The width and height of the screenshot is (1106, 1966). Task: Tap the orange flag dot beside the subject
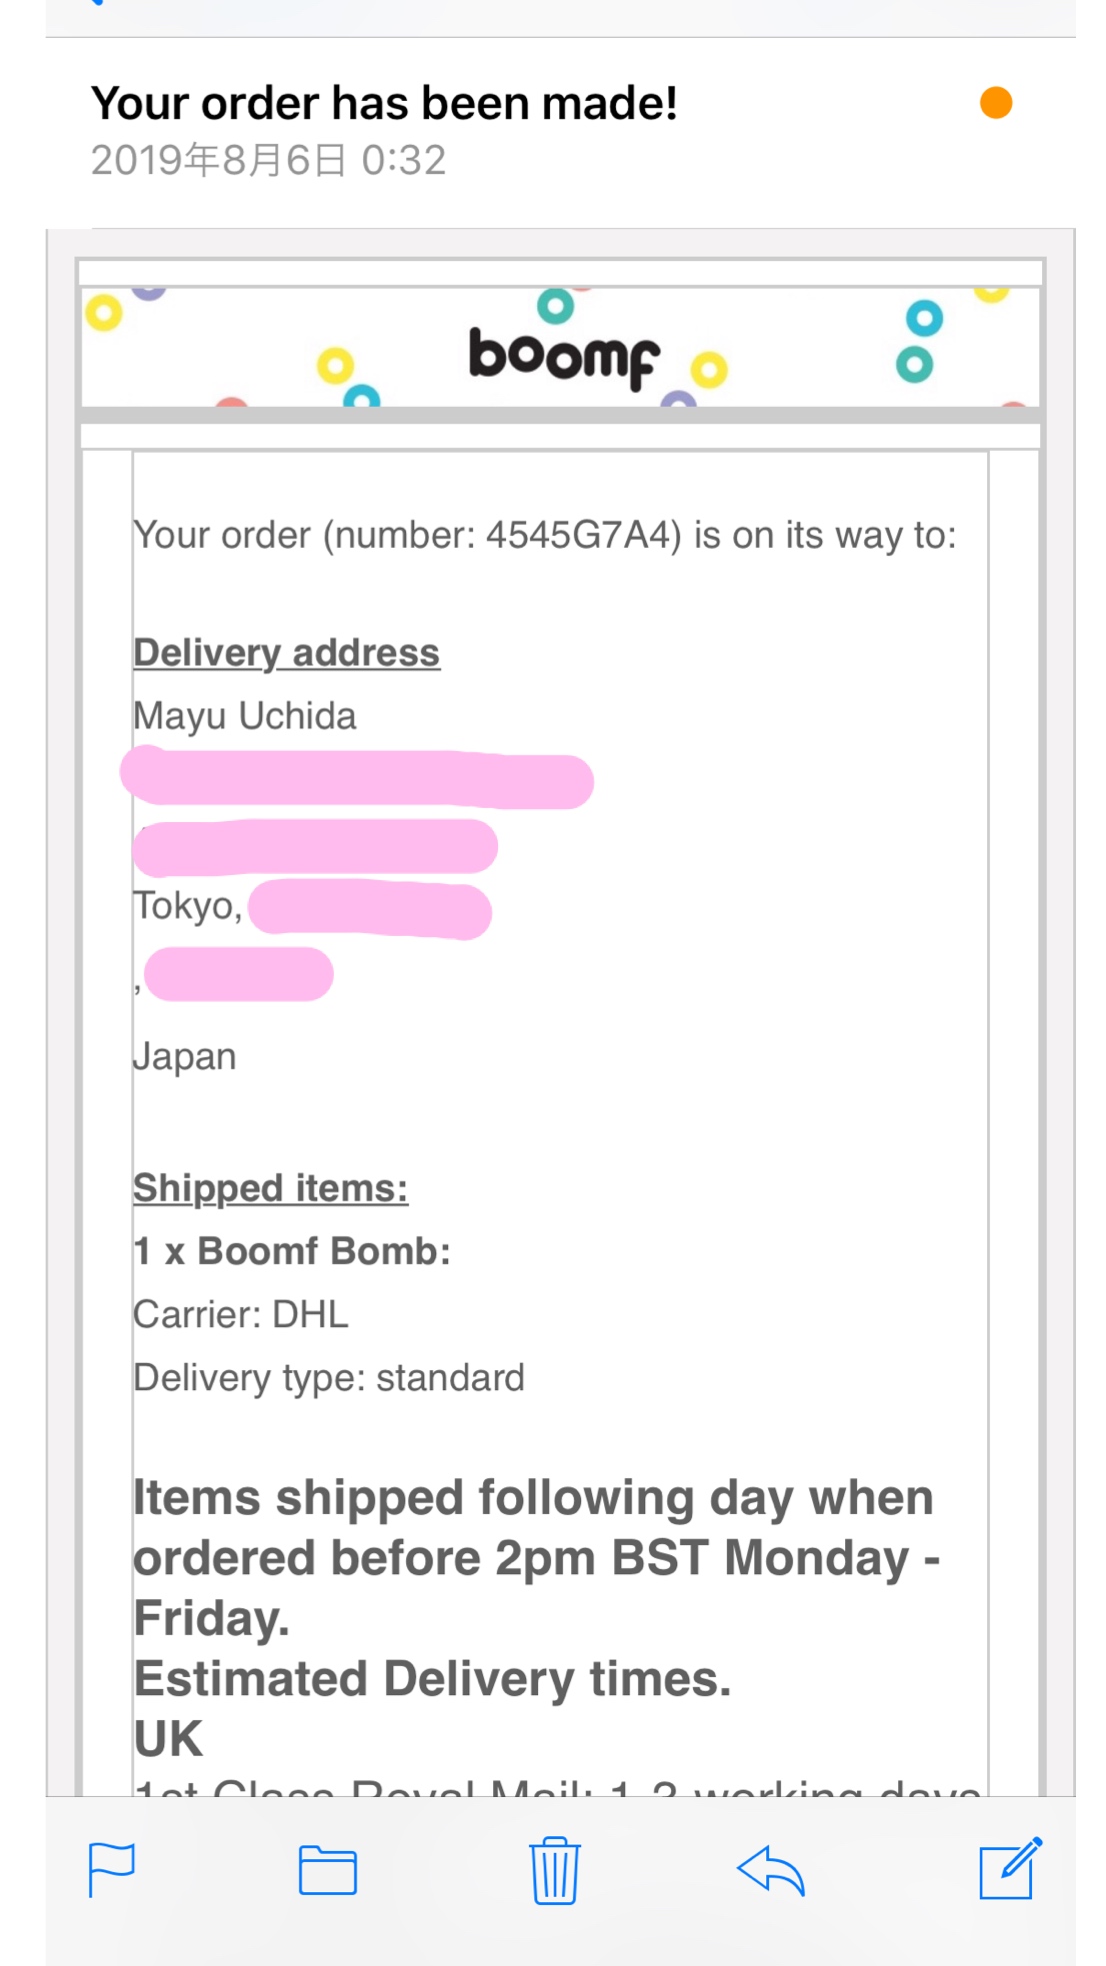(995, 103)
